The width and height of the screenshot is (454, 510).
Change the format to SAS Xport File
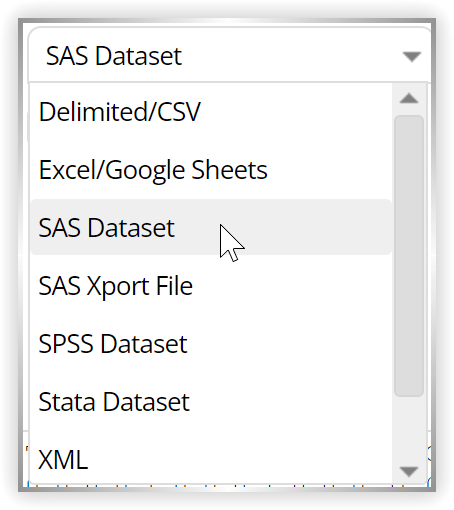(211, 286)
